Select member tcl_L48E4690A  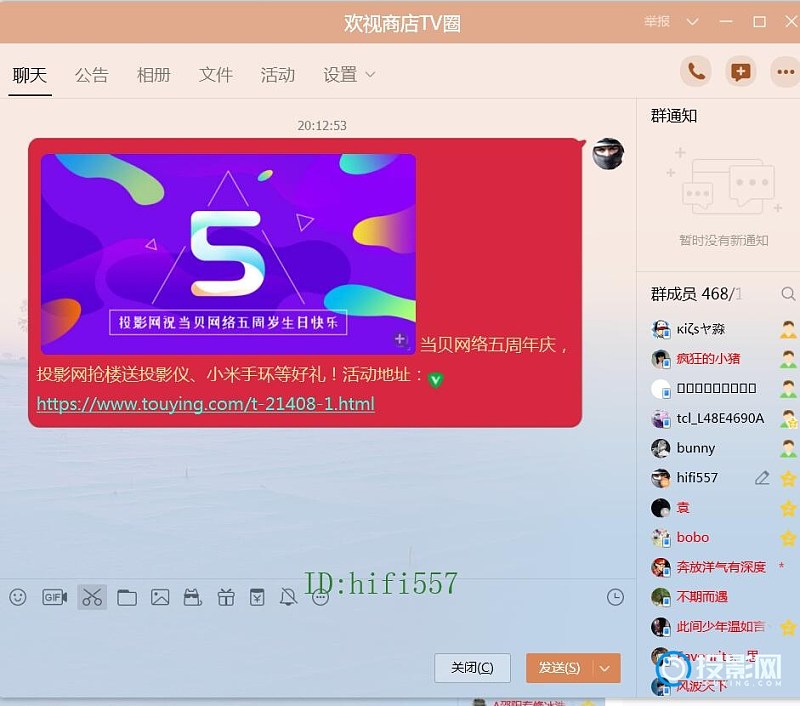(719, 418)
